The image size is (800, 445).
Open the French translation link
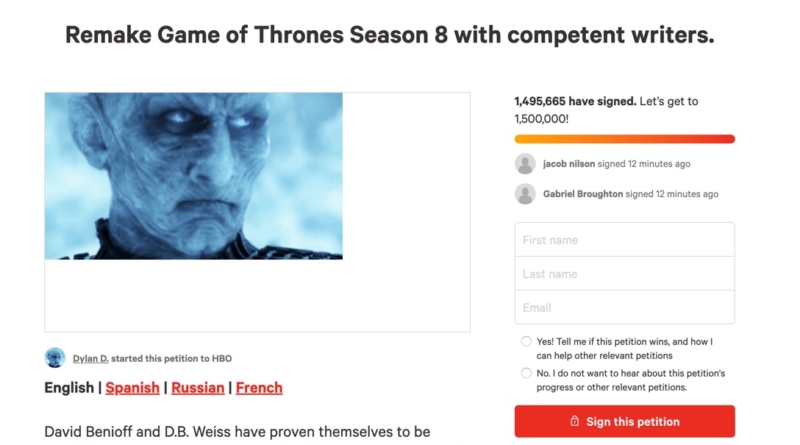259,388
